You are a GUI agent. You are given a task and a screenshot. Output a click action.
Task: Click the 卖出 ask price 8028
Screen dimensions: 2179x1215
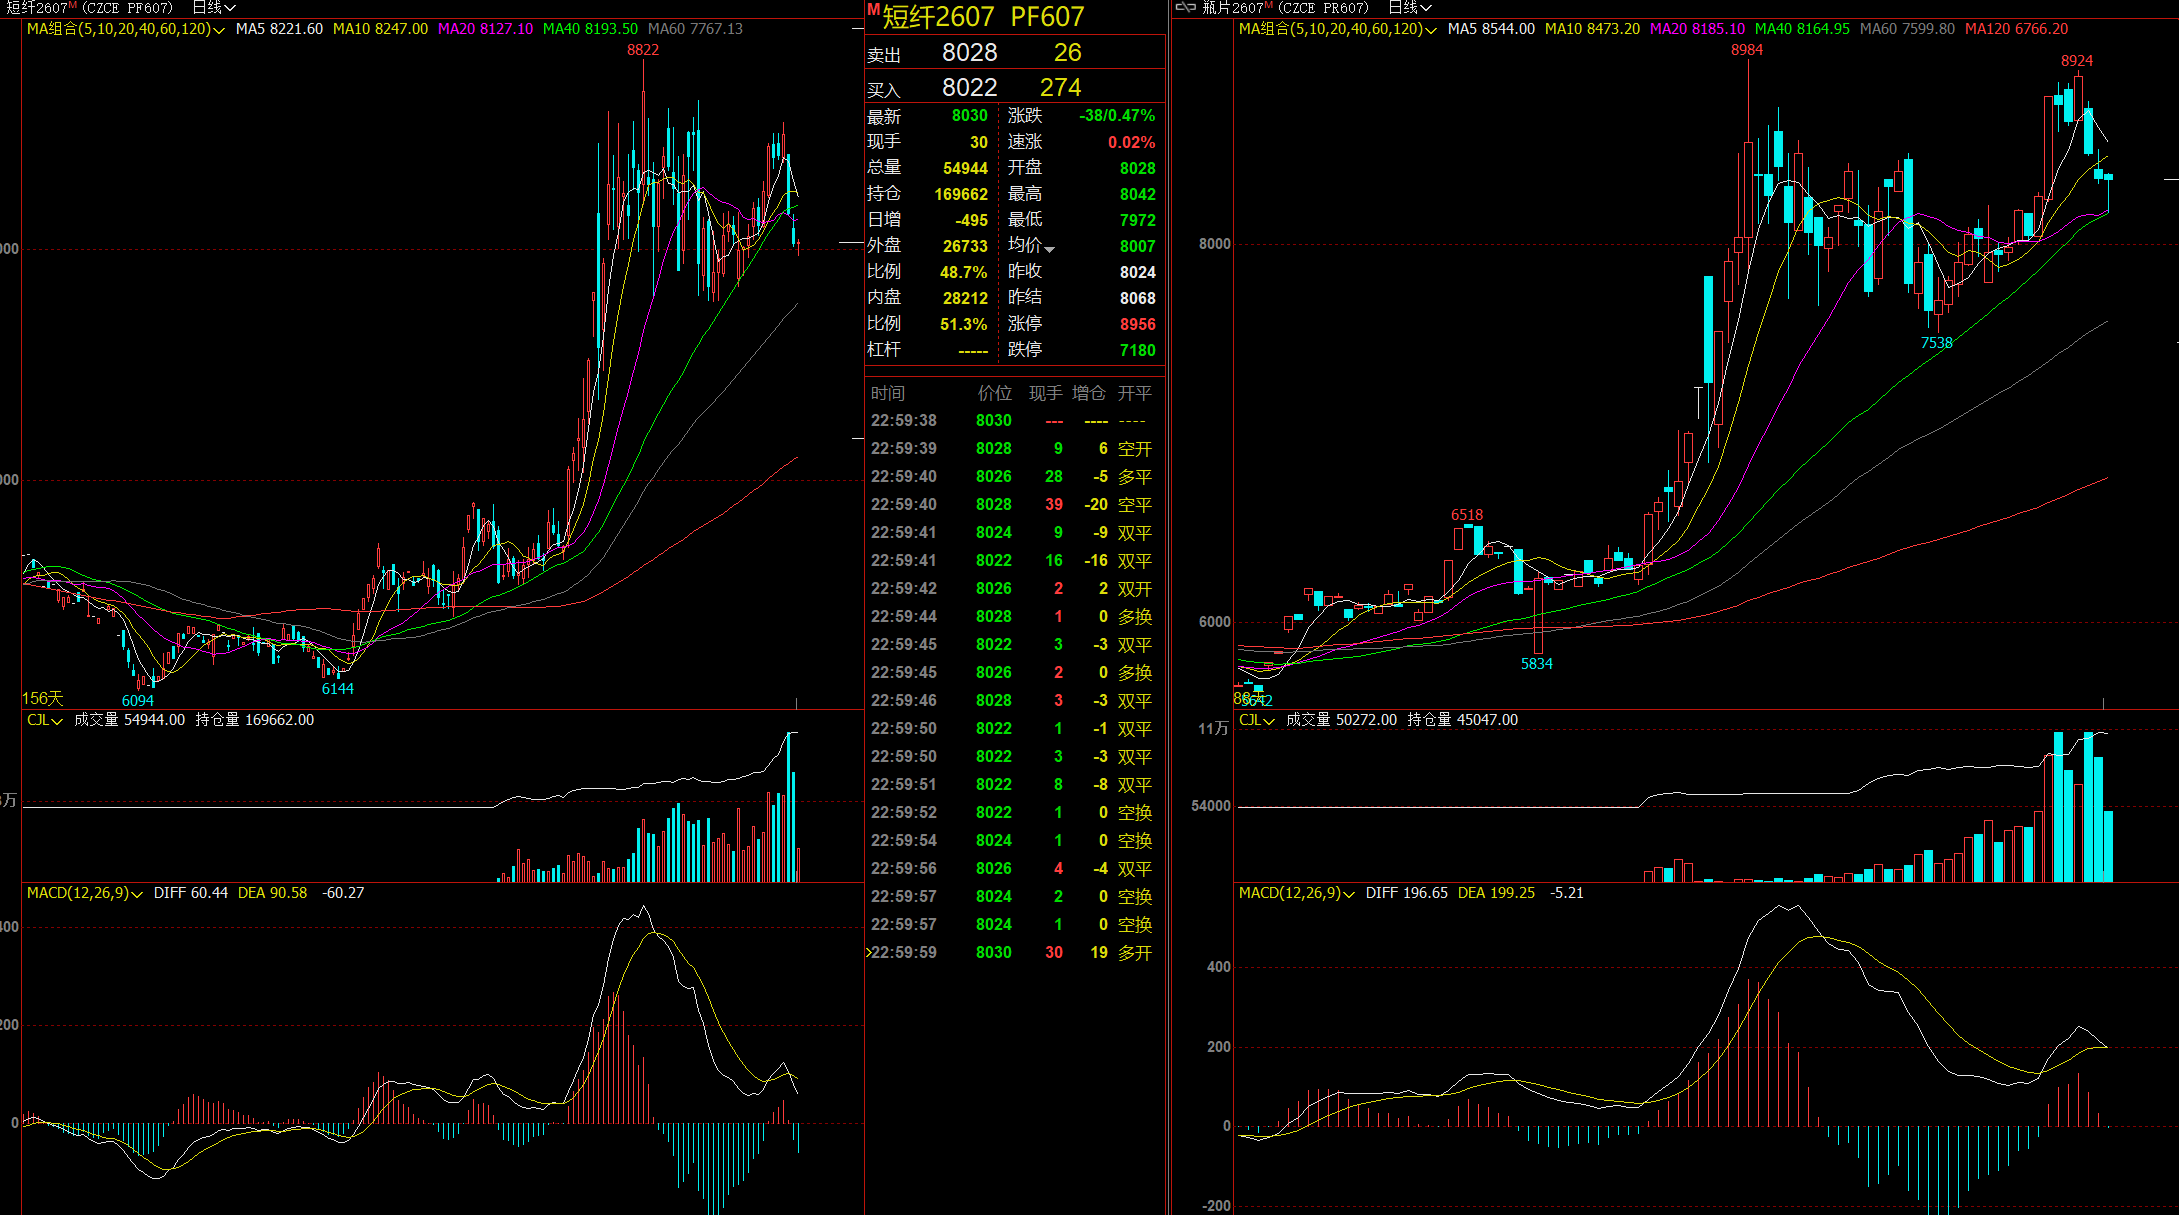coord(969,53)
